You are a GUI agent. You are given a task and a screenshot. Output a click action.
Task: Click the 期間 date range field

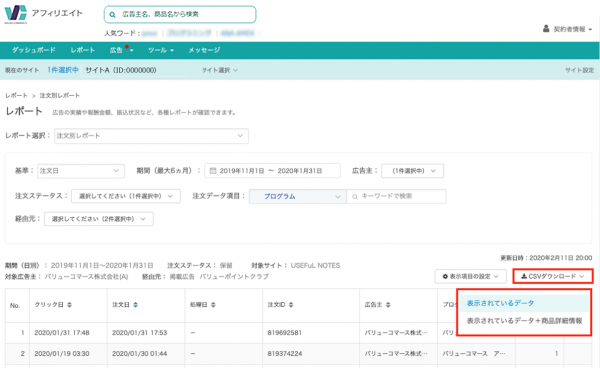[x=272, y=171]
